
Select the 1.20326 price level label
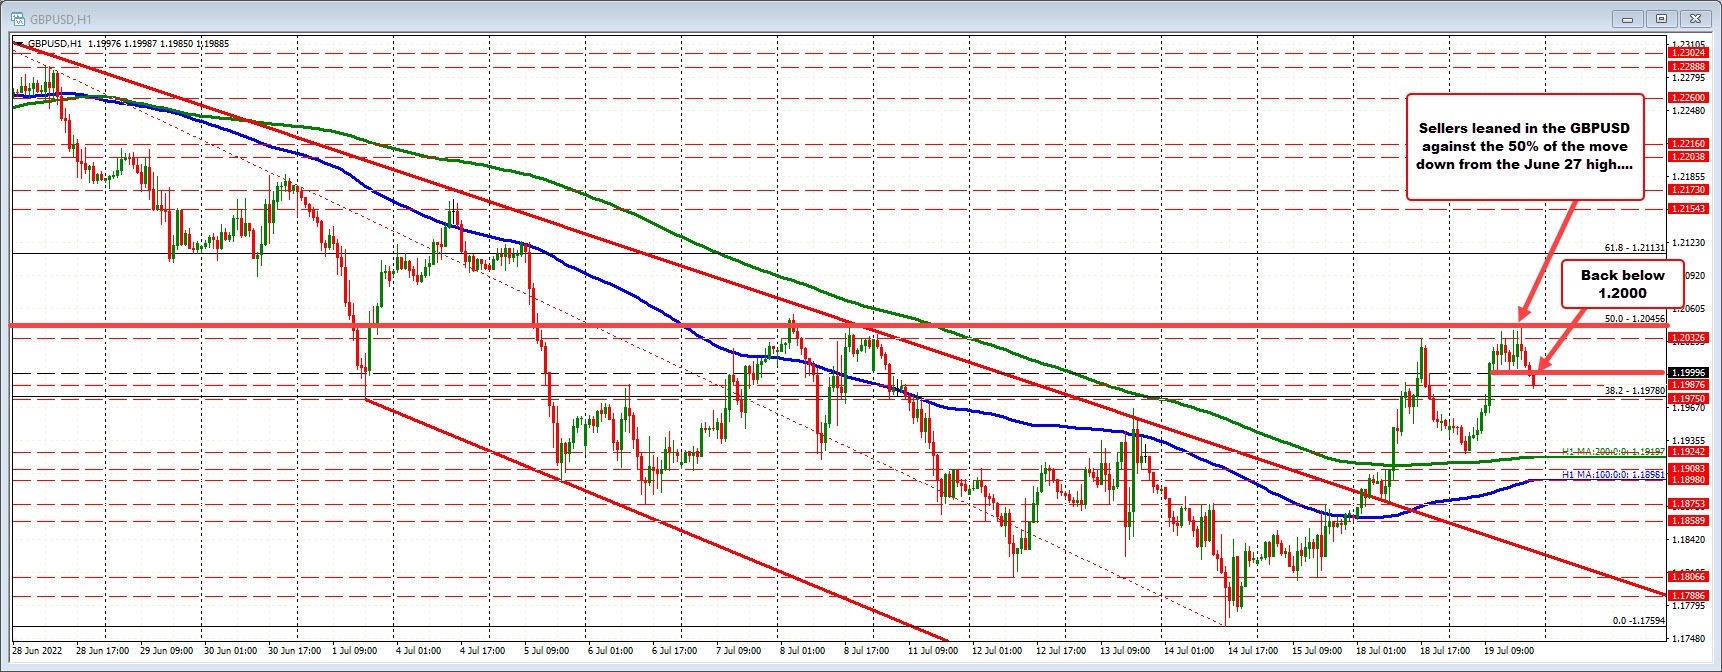[x=1688, y=338]
